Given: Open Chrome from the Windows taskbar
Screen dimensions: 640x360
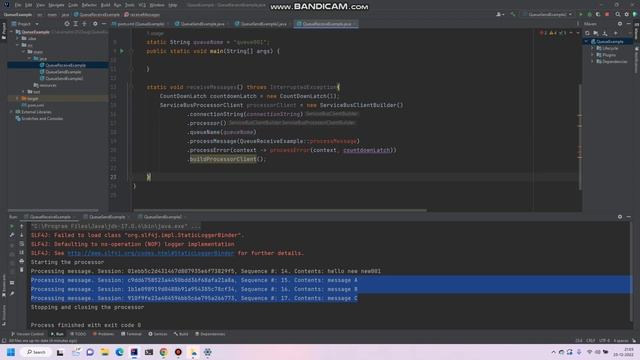Looking at the screenshot, I should pyautogui.click(x=164, y=352).
